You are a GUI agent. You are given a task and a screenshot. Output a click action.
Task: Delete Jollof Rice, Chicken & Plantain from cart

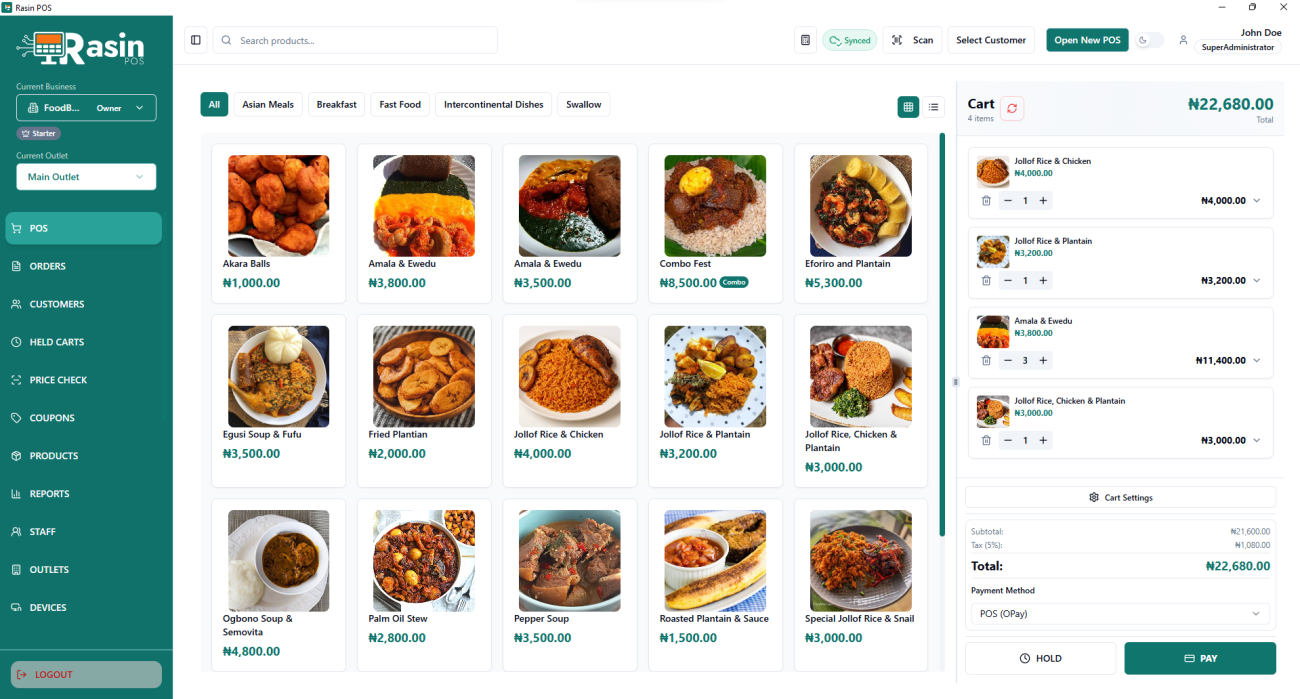(x=986, y=441)
